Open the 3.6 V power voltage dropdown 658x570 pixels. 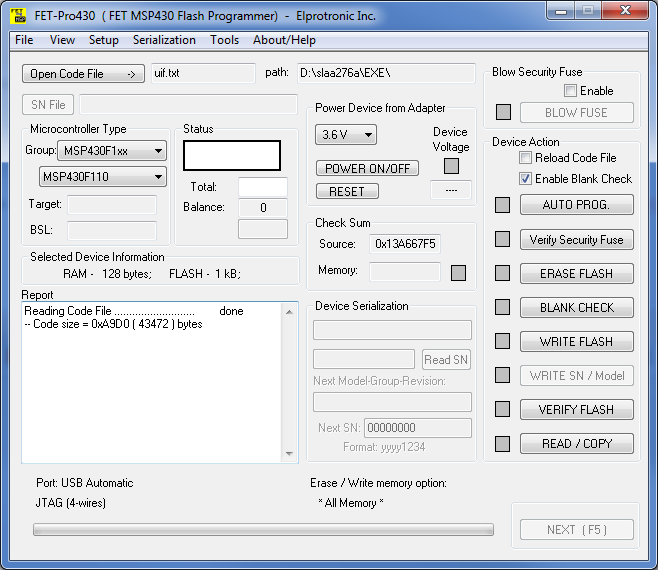(345, 135)
